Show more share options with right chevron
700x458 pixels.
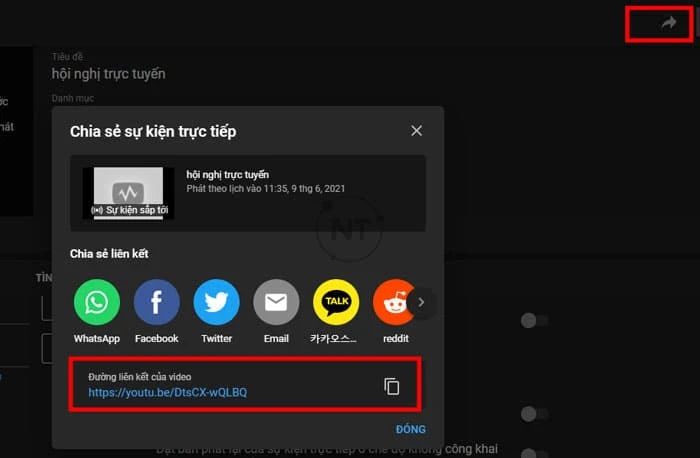pos(421,302)
